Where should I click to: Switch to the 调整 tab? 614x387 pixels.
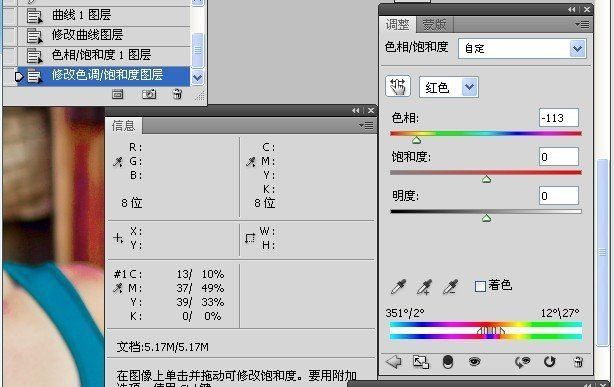tap(397, 25)
